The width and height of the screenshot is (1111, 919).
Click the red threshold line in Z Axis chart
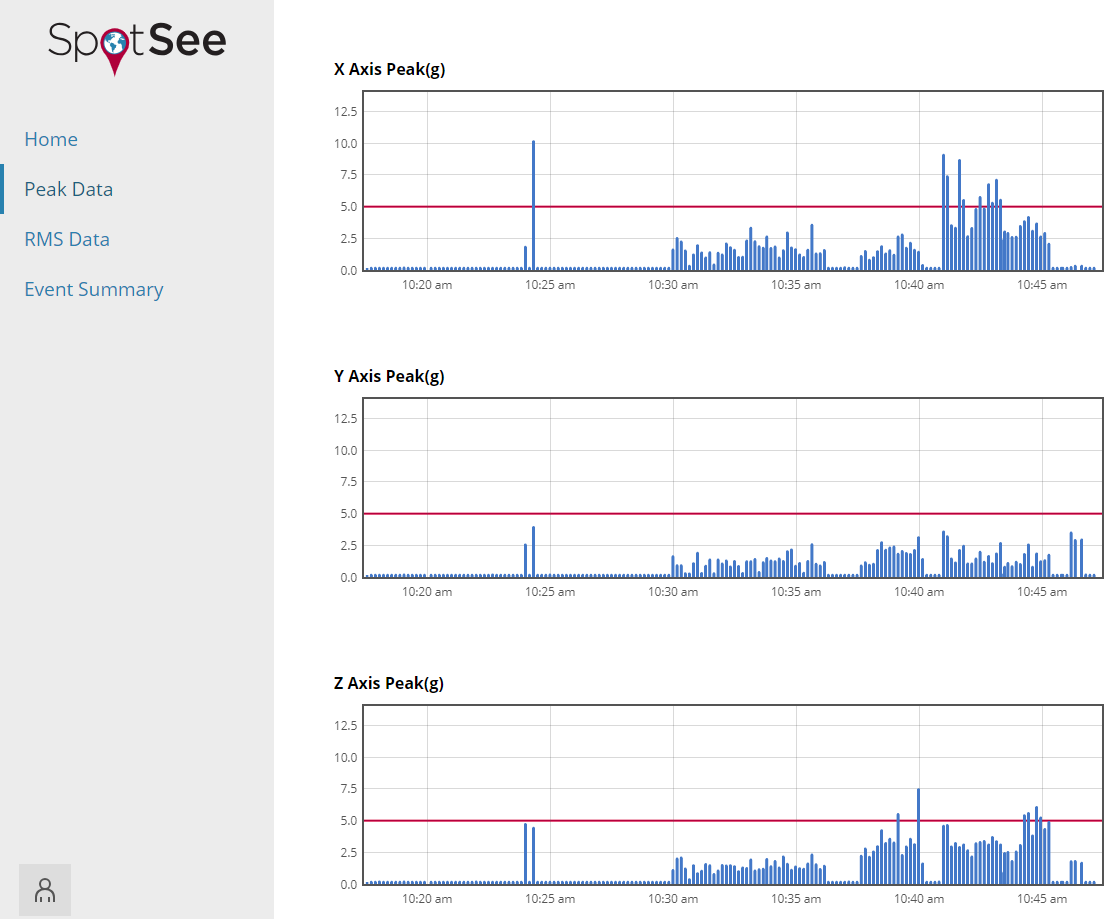733,821
